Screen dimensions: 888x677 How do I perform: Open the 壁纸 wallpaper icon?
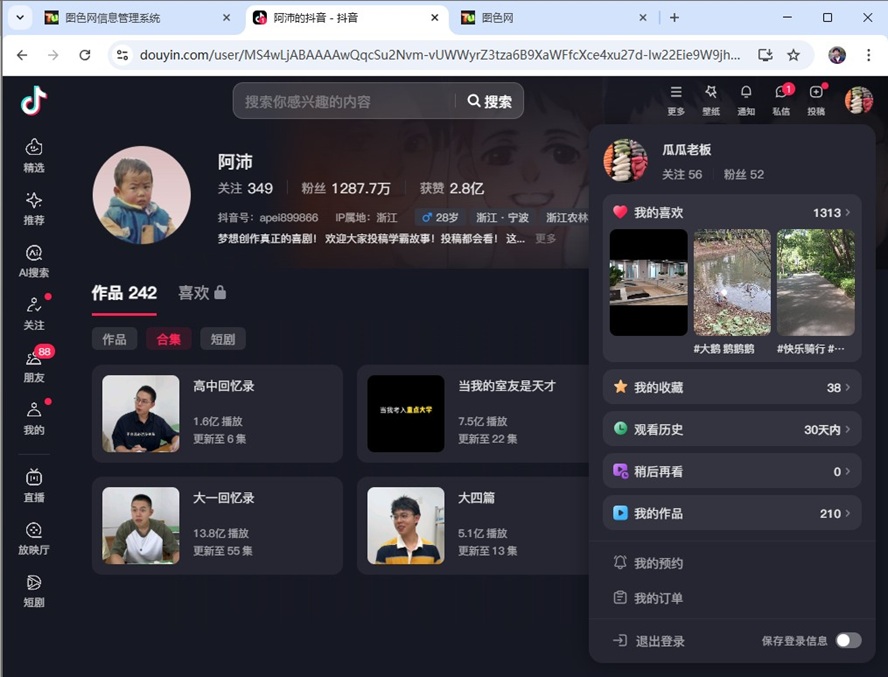point(711,99)
